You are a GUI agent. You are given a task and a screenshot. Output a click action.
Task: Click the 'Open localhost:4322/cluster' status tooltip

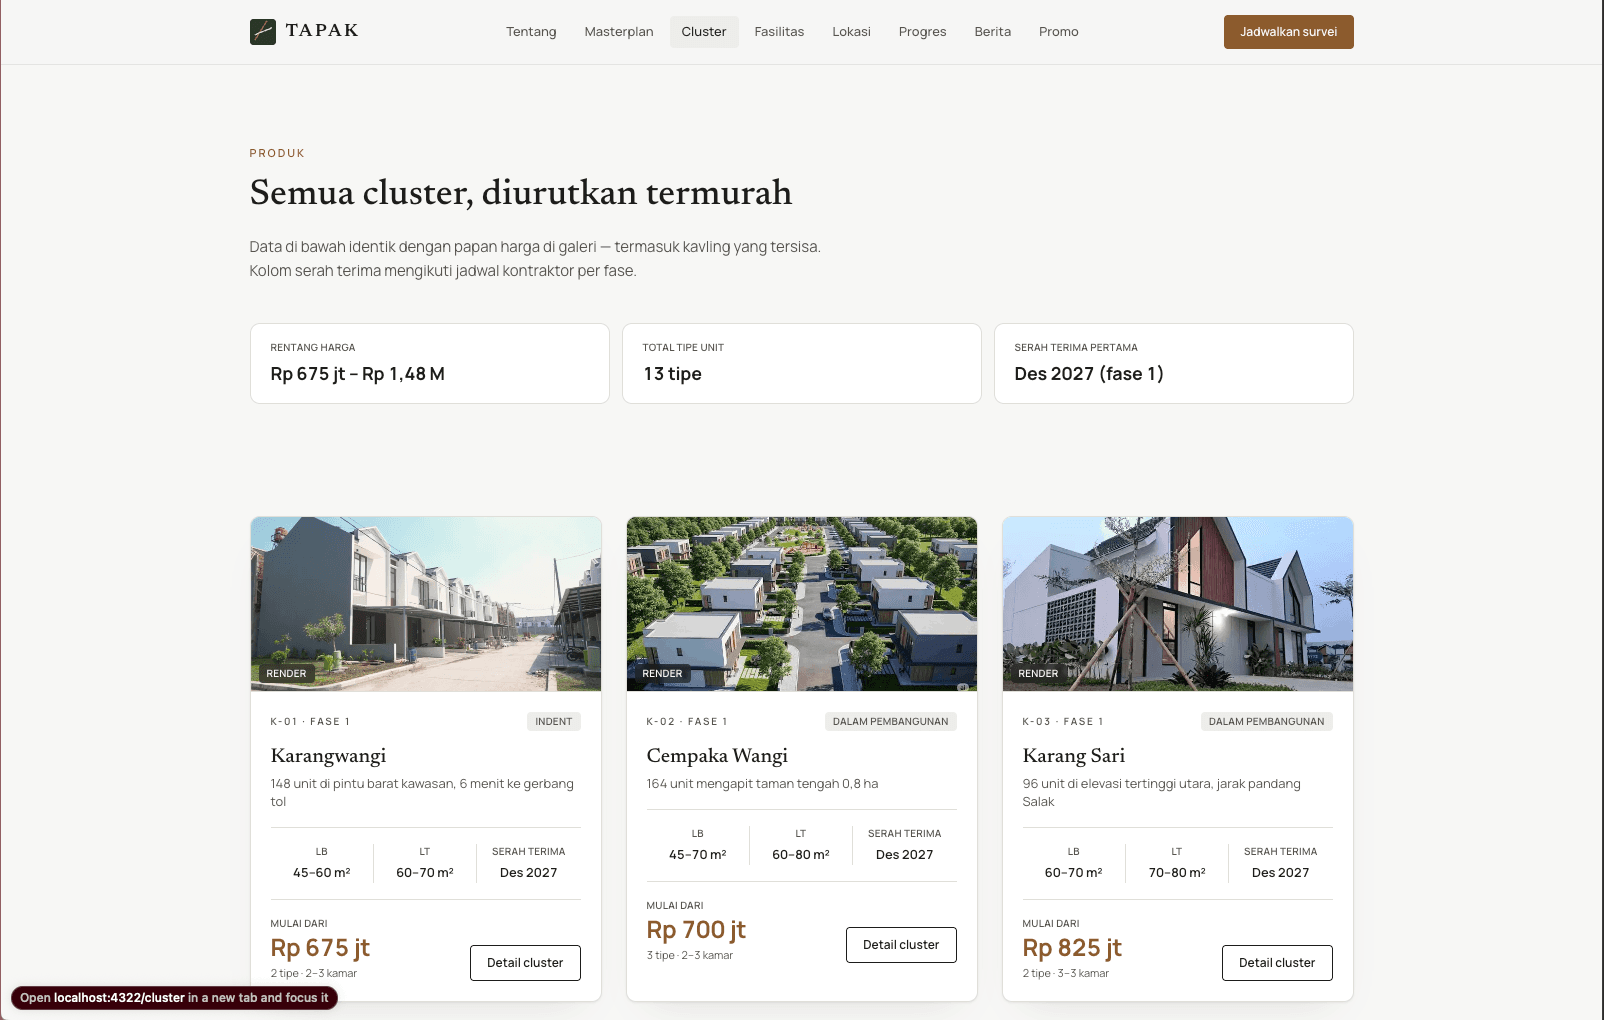pos(174,998)
